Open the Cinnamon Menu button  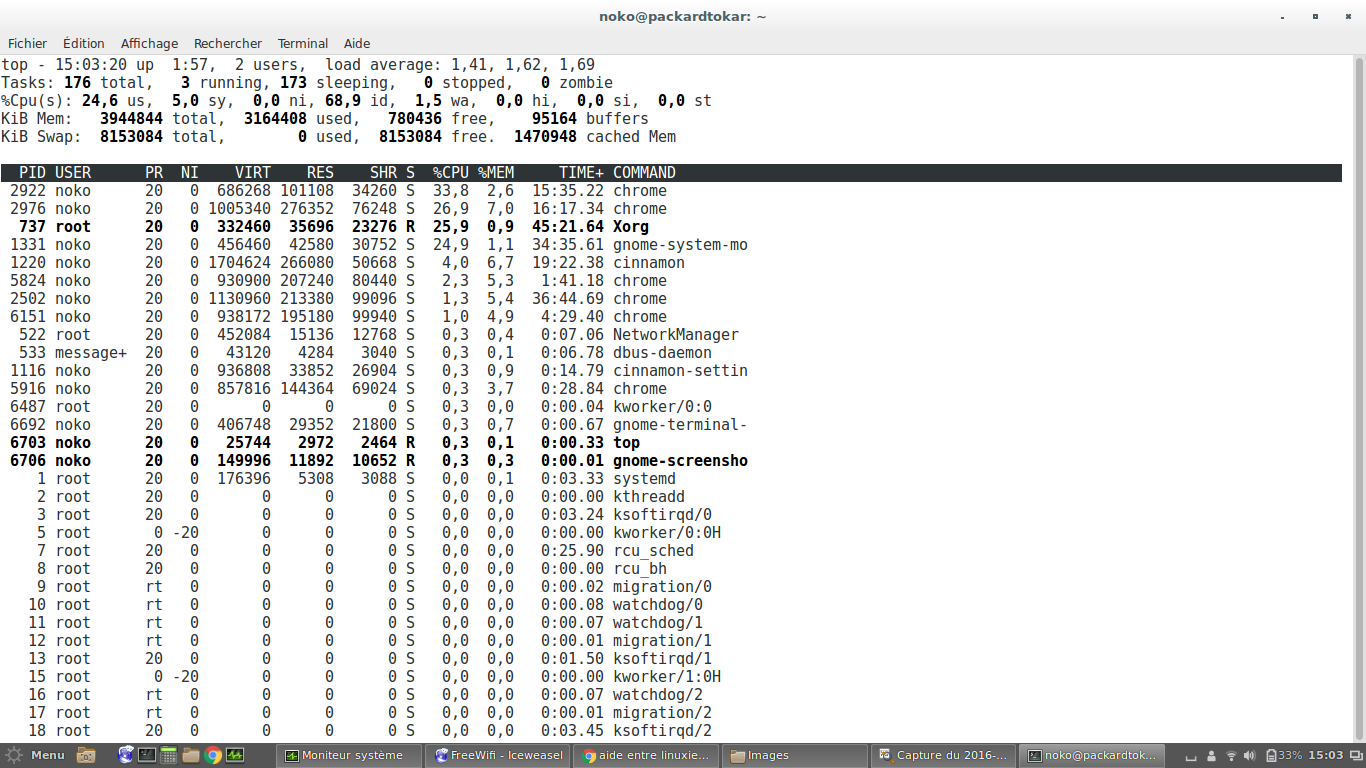point(36,755)
